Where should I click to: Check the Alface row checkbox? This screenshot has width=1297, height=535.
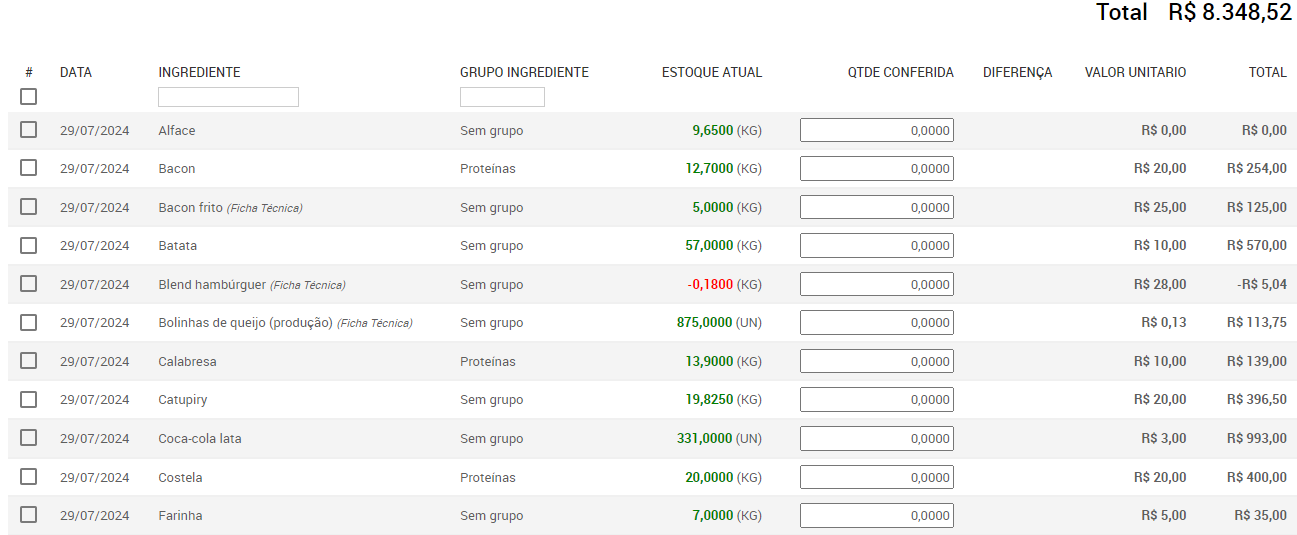point(28,130)
